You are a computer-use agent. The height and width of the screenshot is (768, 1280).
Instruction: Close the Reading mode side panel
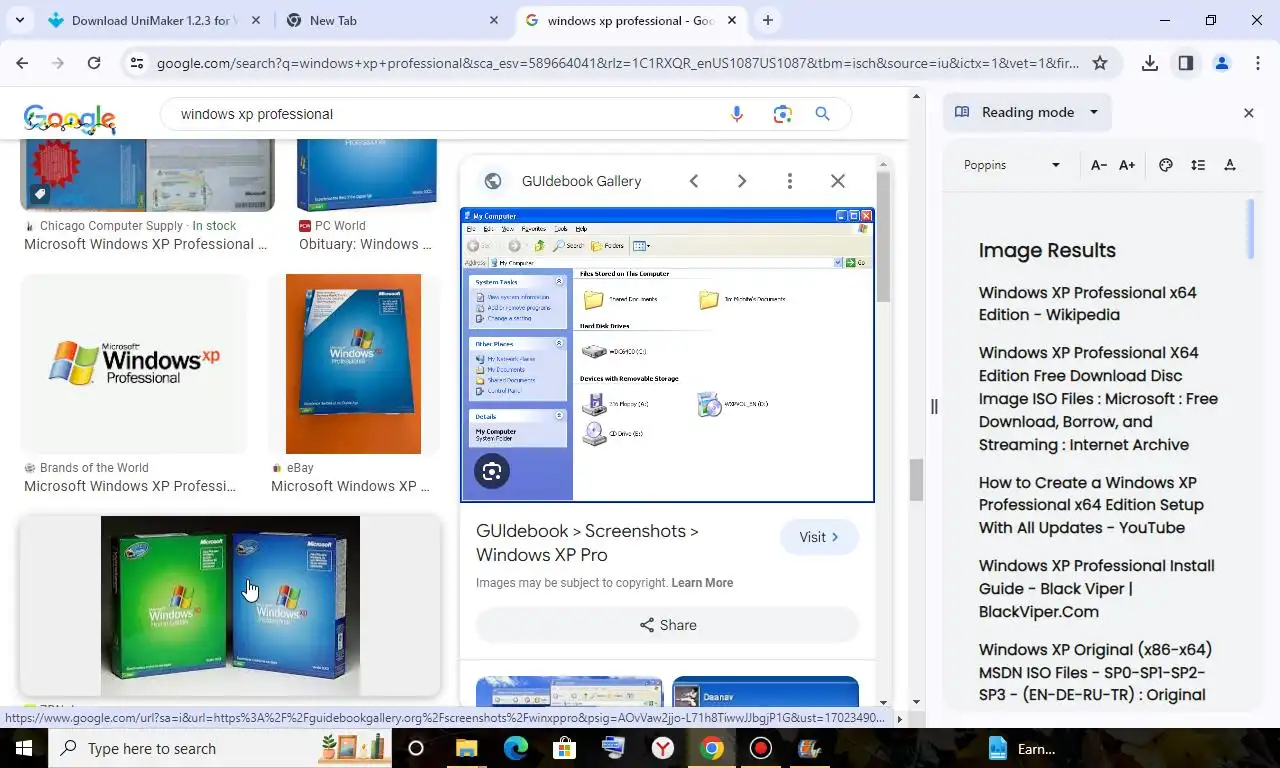click(1248, 113)
